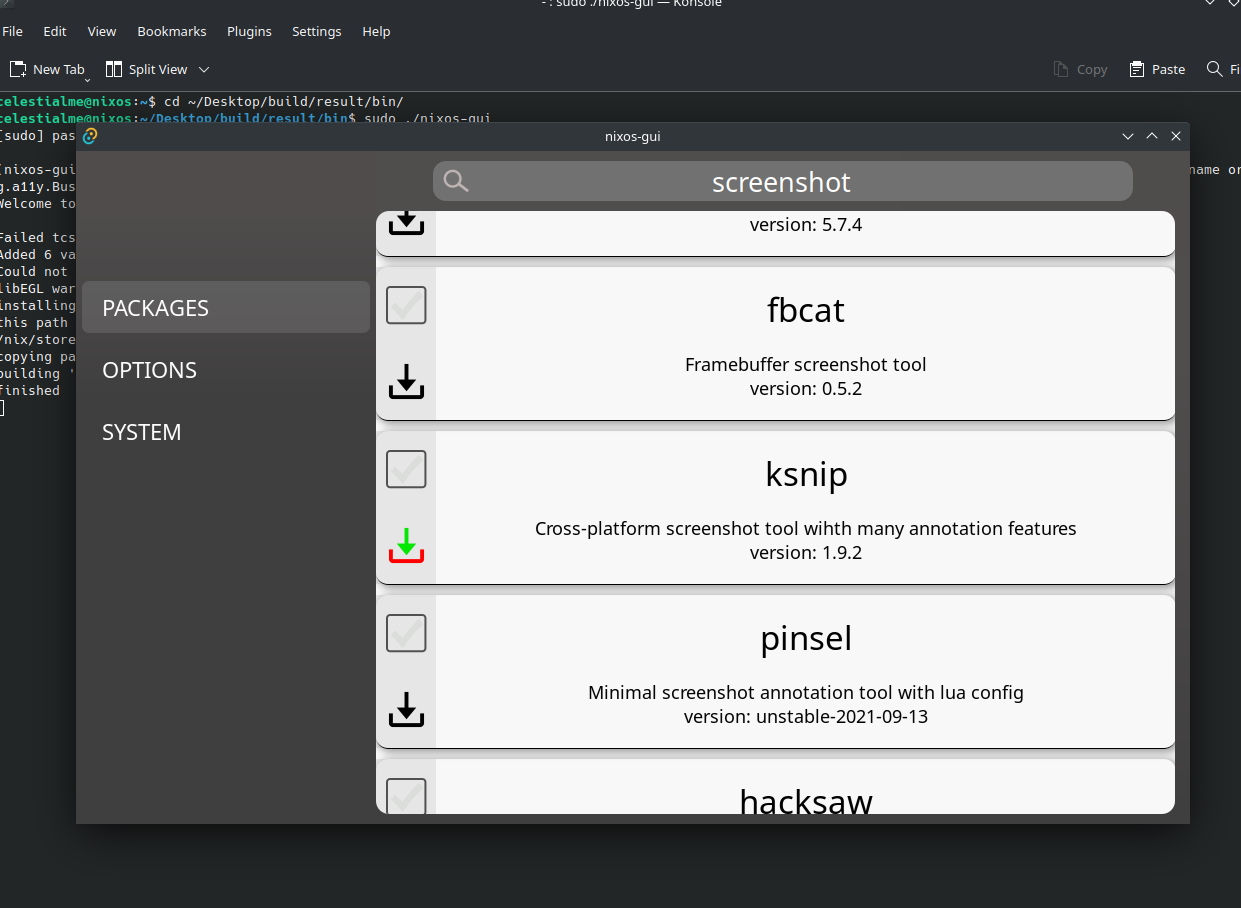This screenshot has width=1241, height=908.
Task: Click the 'version: 1.9.2' text
Action: [806, 552]
